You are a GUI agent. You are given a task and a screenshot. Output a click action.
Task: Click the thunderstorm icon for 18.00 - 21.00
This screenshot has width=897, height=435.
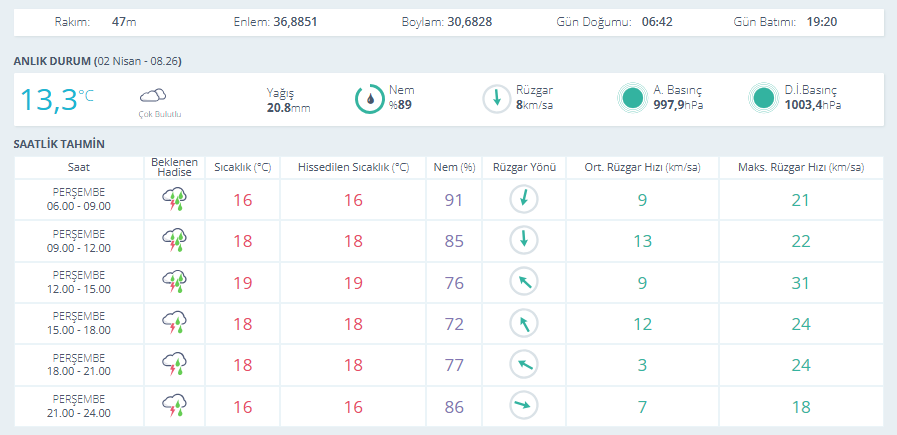click(174, 364)
